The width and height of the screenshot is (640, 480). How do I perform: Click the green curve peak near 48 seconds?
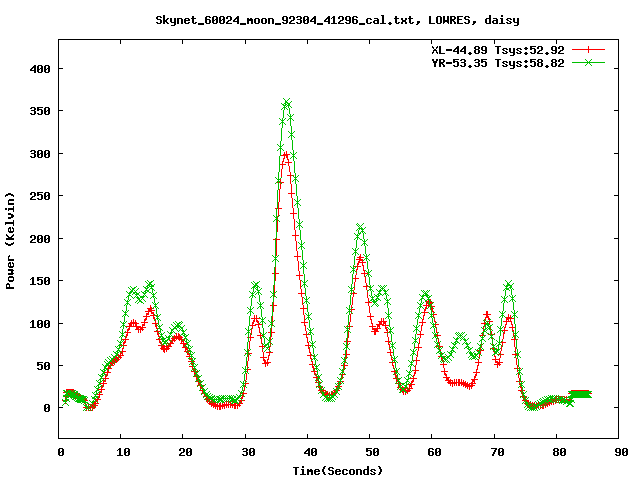click(361, 228)
